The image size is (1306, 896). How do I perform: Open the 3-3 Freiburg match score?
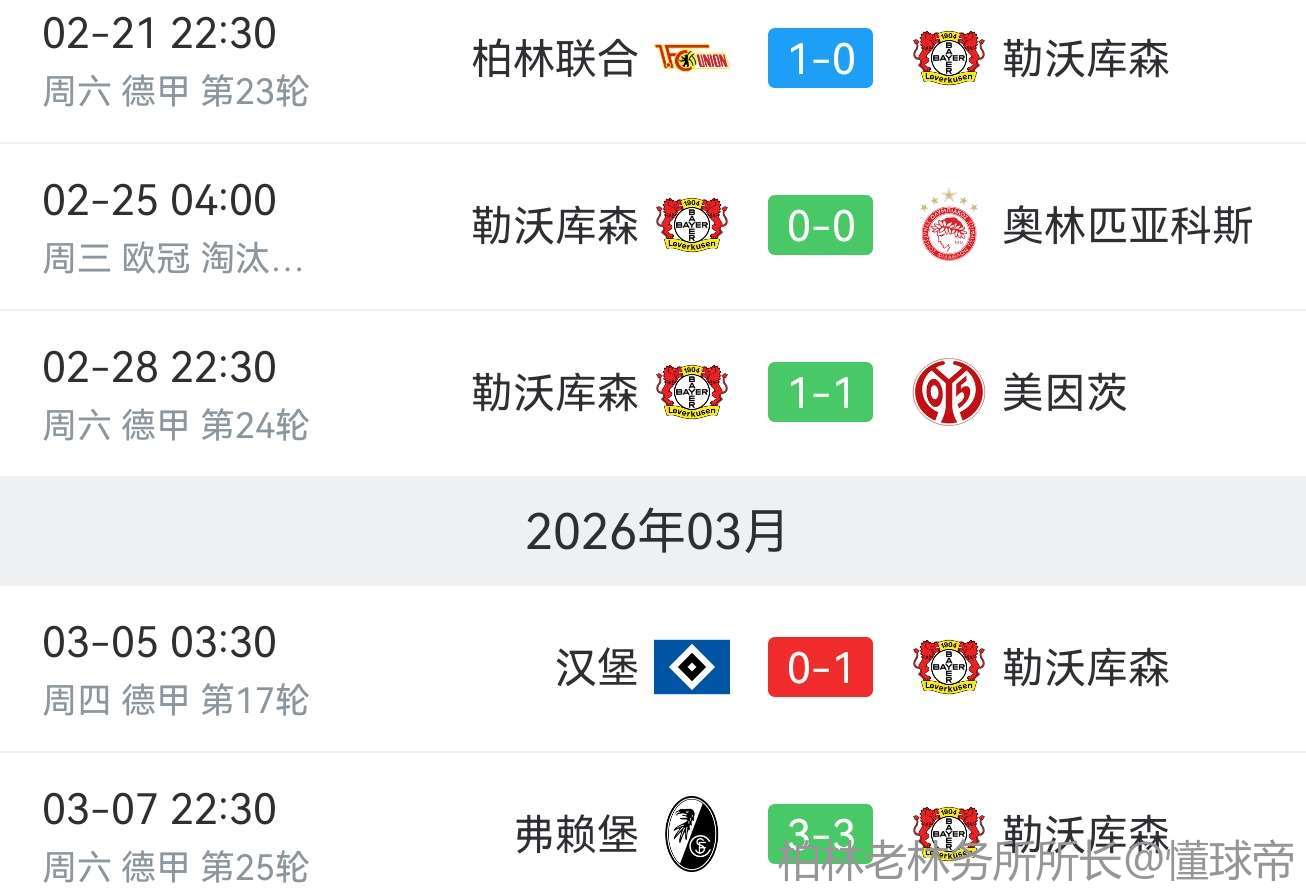(x=820, y=832)
